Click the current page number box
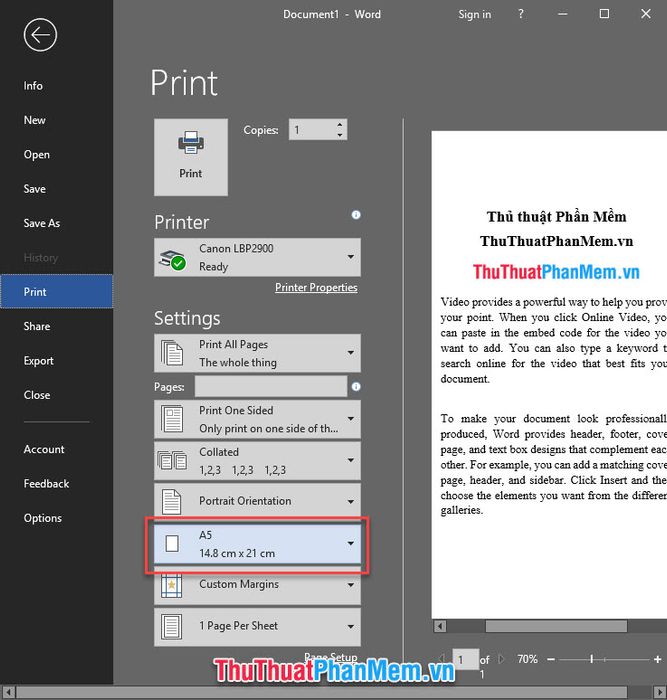Viewport: 667px width, 700px height. pyautogui.click(x=465, y=659)
